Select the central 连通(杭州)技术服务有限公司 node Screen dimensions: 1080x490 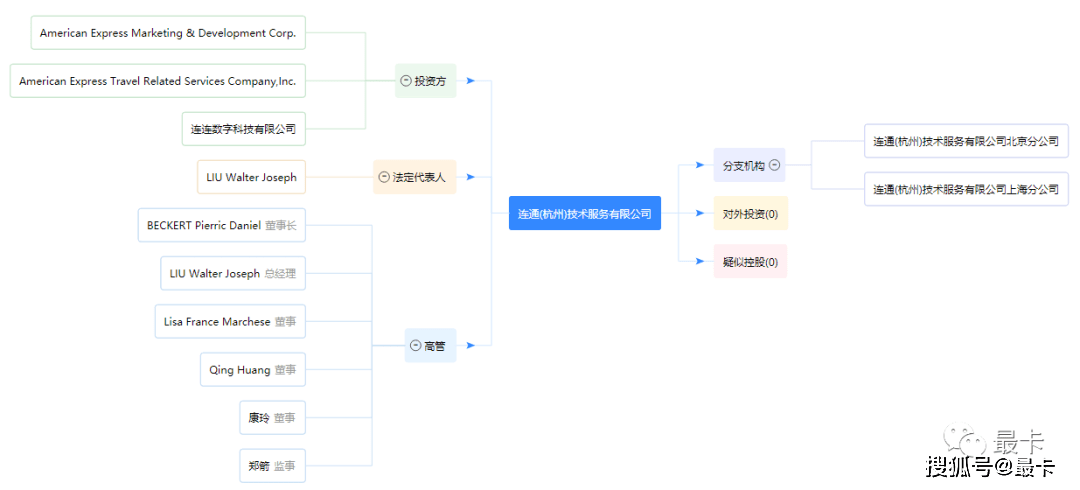click(585, 214)
